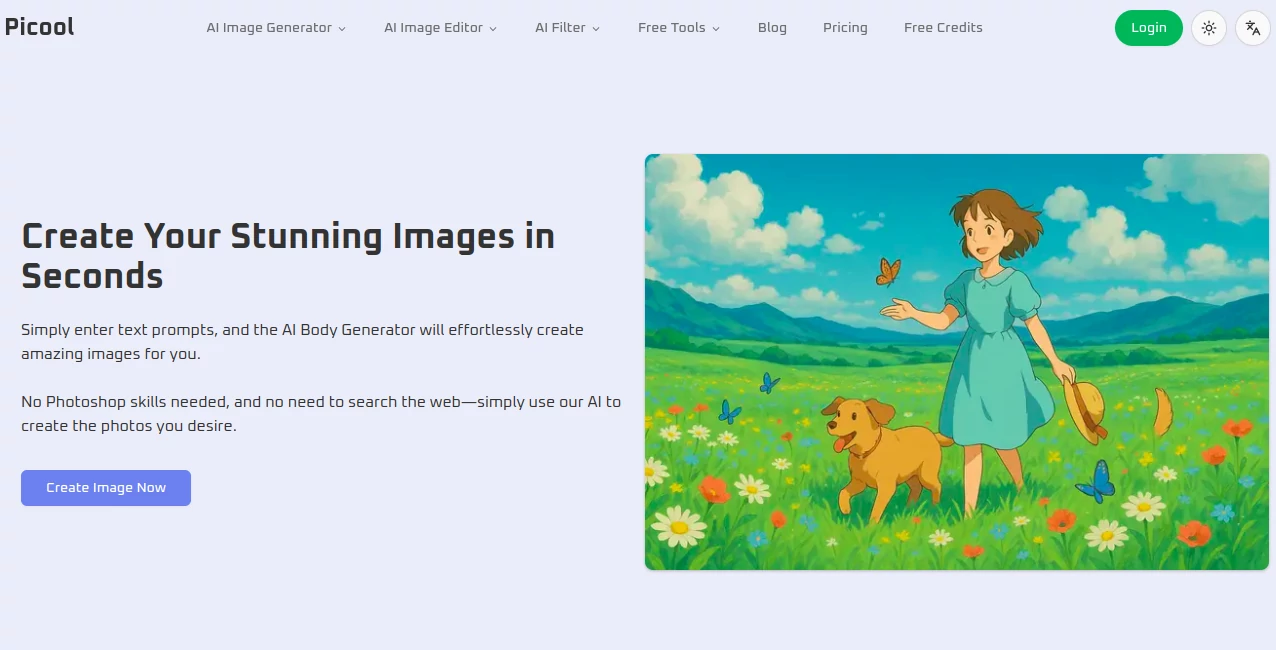This screenshot has height=650, width=1276.
Task: Open the Free Credits page
Action: tap(943, 28)
